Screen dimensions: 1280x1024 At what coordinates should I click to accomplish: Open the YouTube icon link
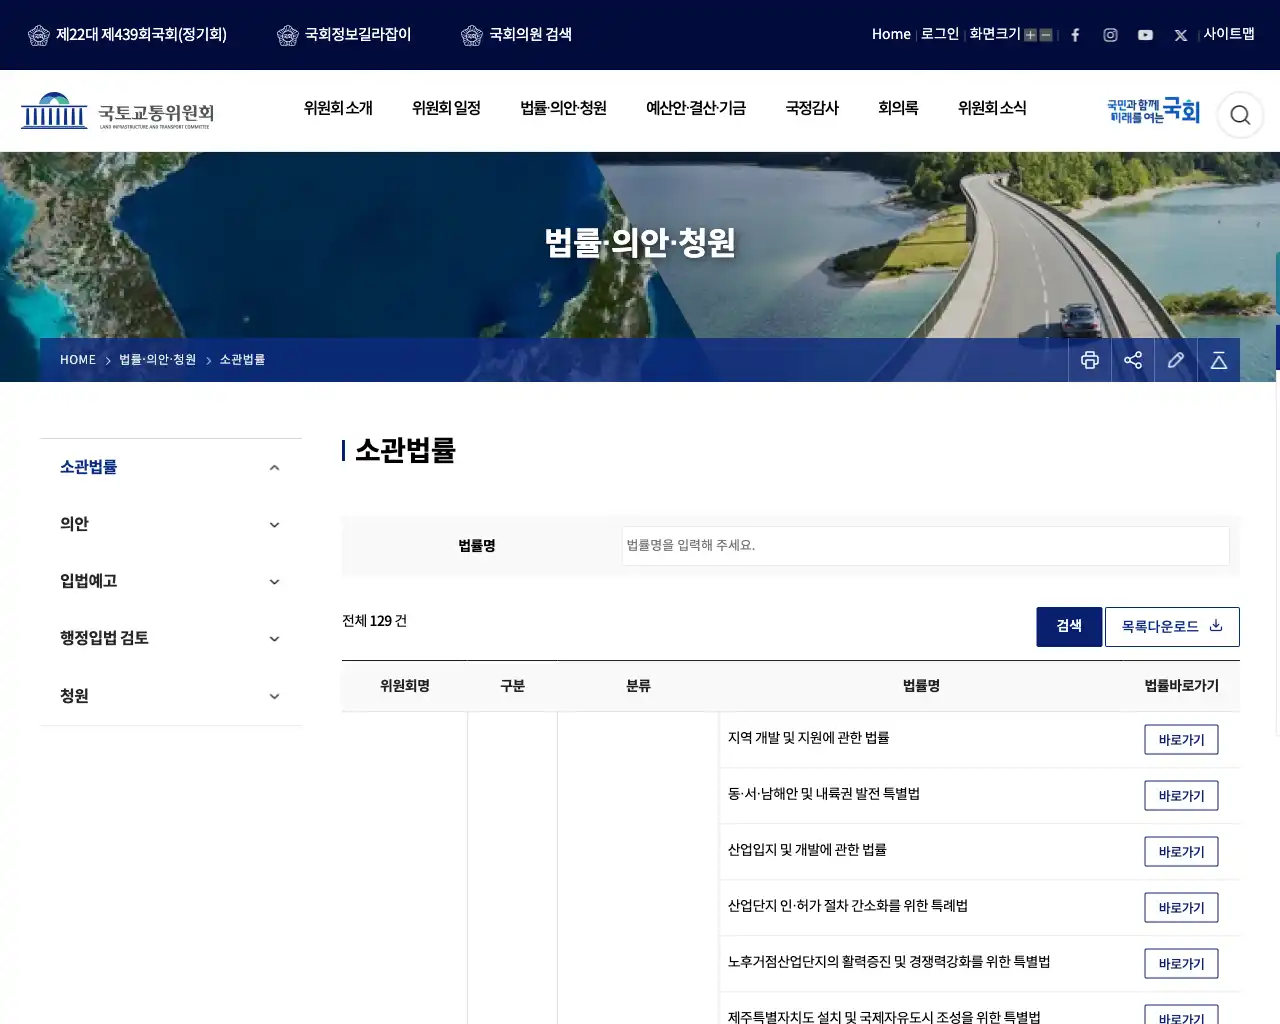pos(1145,35)
